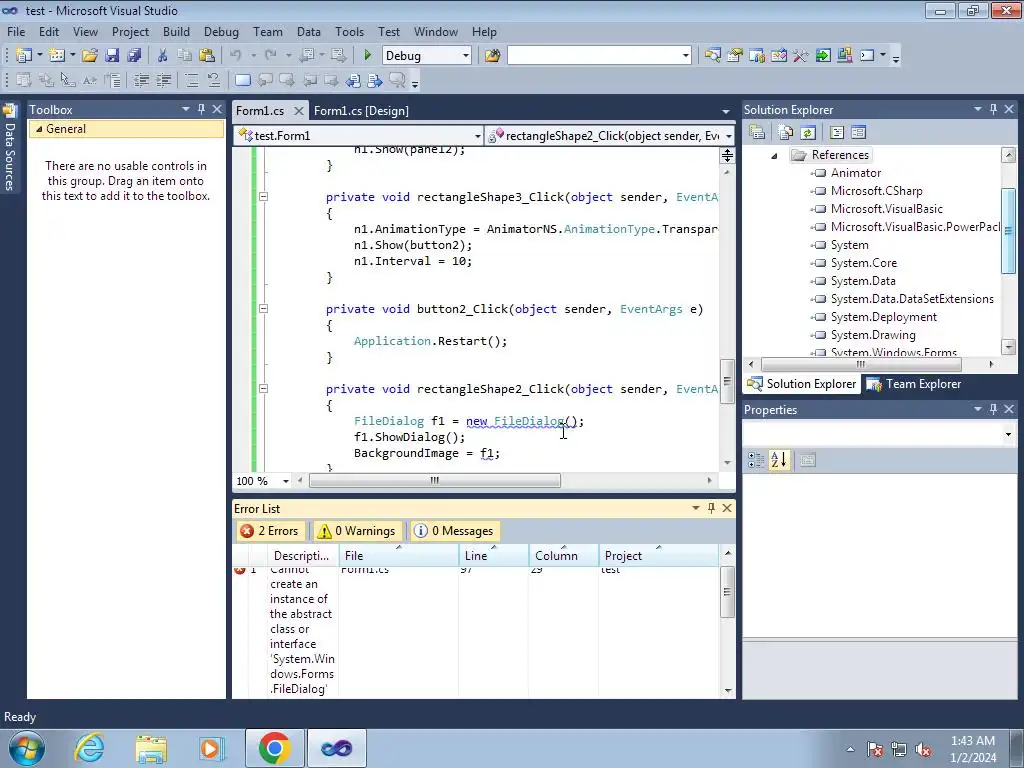Toggle the 0 Messages filter button

454,531
